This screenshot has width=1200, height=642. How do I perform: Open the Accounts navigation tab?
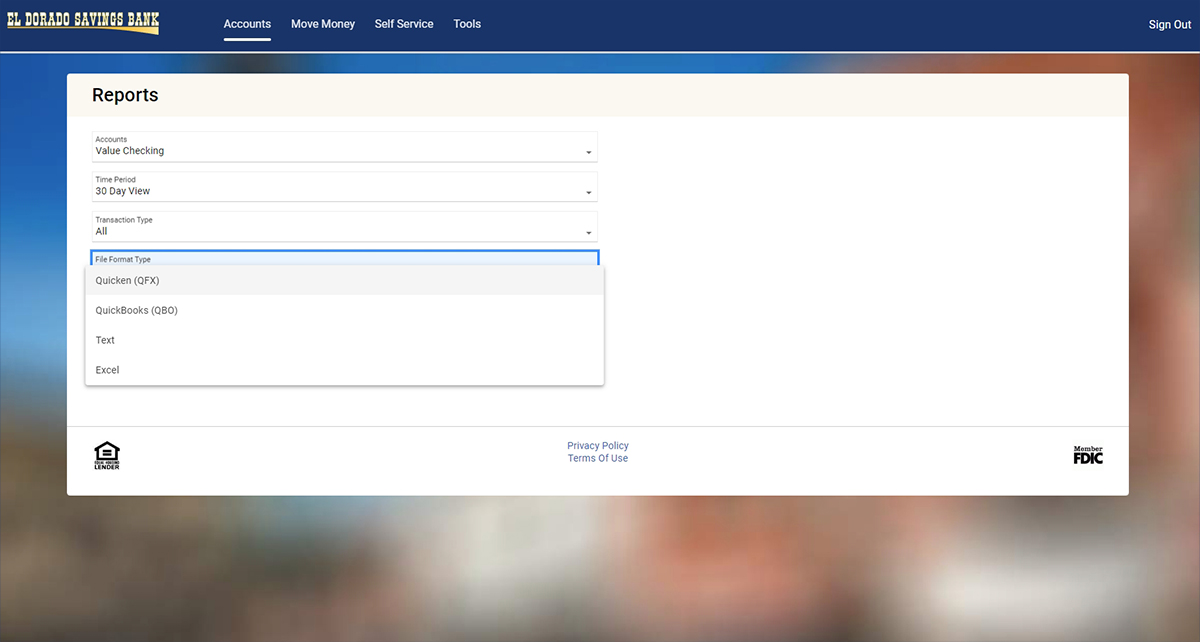tap(247, 24)
